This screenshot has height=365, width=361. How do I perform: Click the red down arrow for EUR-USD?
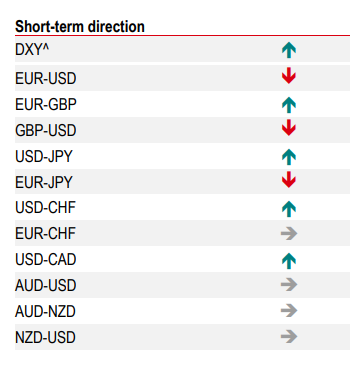(x=289, y=75)
